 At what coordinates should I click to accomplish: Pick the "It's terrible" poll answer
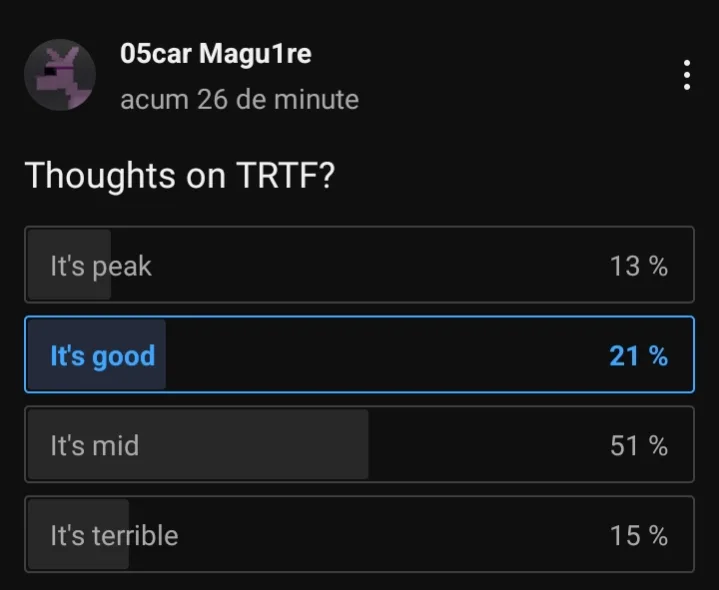pyautogui.click(x=360, y=534)
